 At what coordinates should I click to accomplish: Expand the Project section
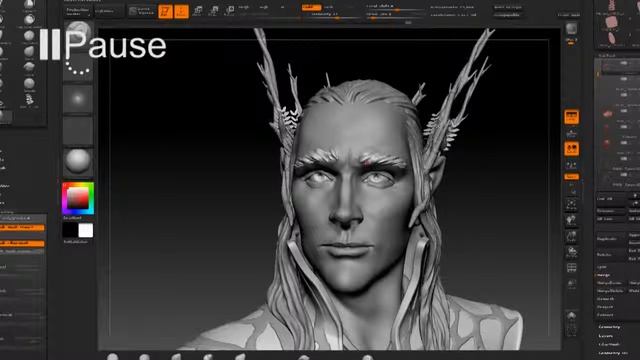[x=605, y=307]
